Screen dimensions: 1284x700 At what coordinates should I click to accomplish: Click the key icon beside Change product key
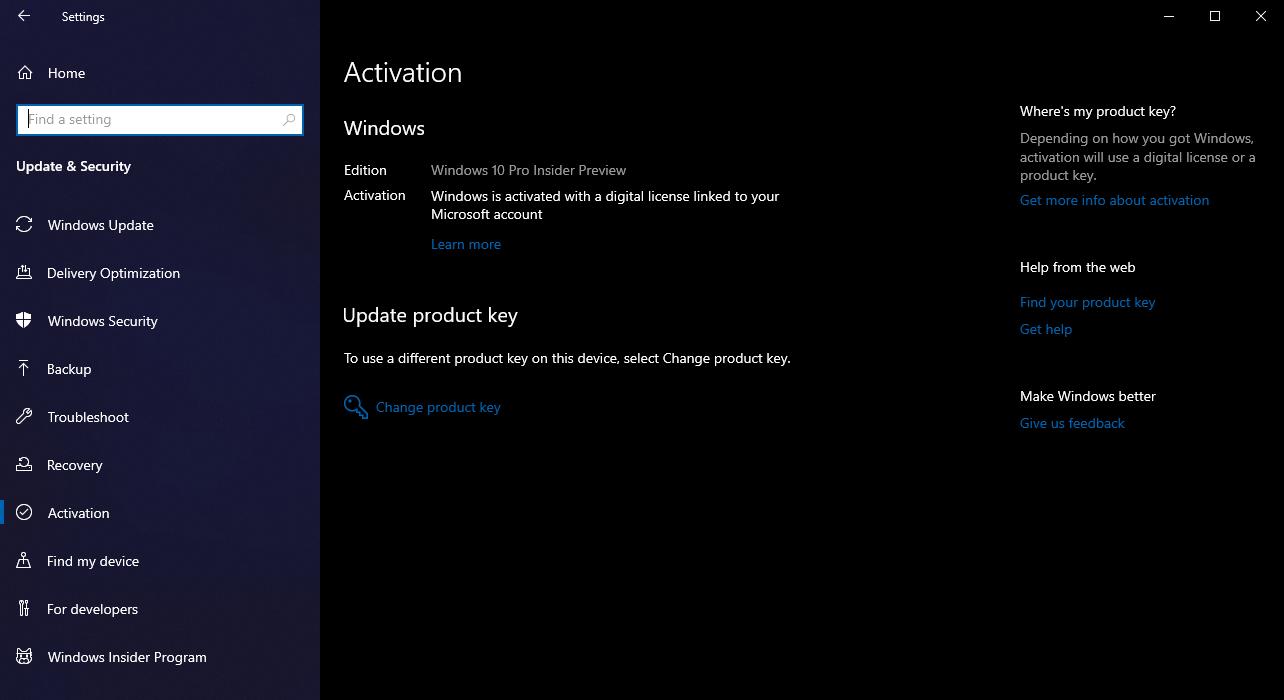pyautogui.click(x=356, y=407)
